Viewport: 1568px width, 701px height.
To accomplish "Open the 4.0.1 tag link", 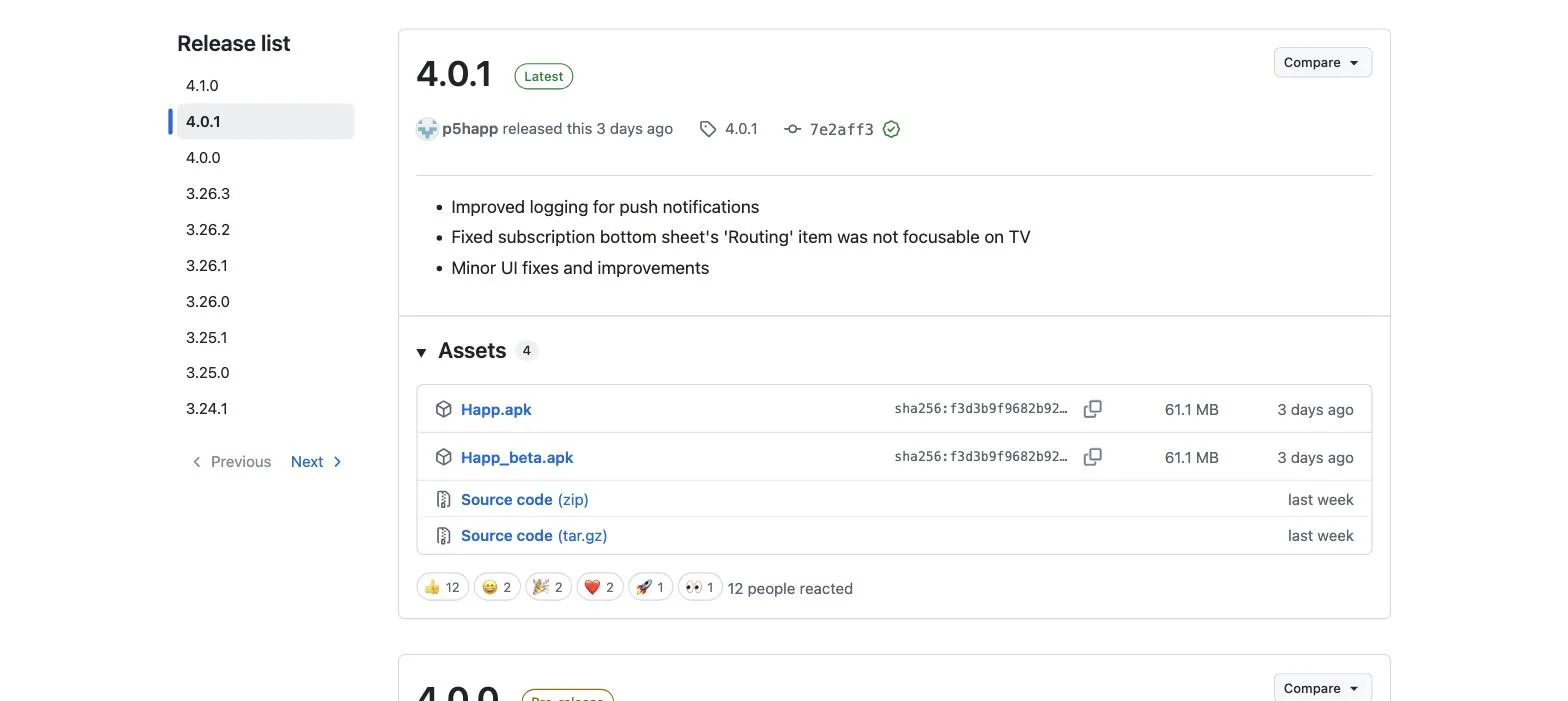I will pyautogui.click(x=741, y=129).
